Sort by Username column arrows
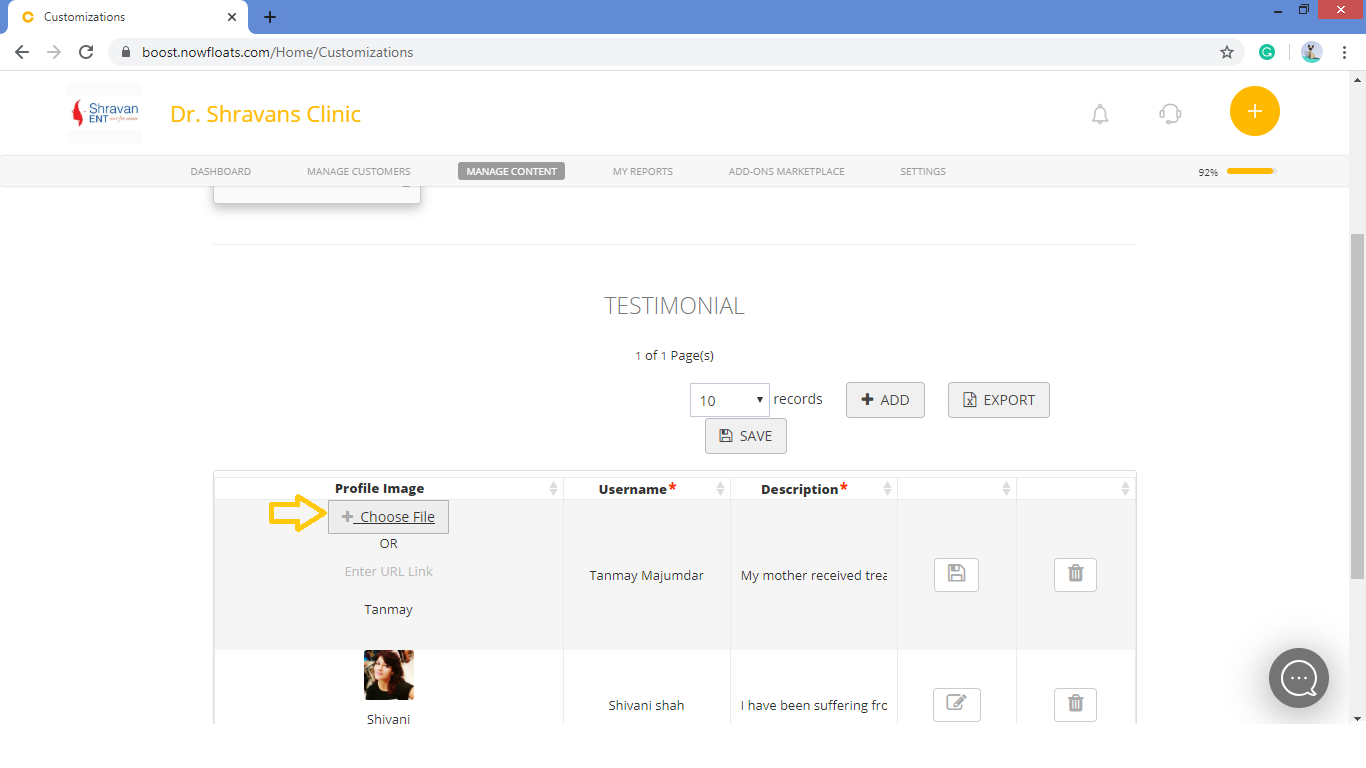 (x=721, y=489)
